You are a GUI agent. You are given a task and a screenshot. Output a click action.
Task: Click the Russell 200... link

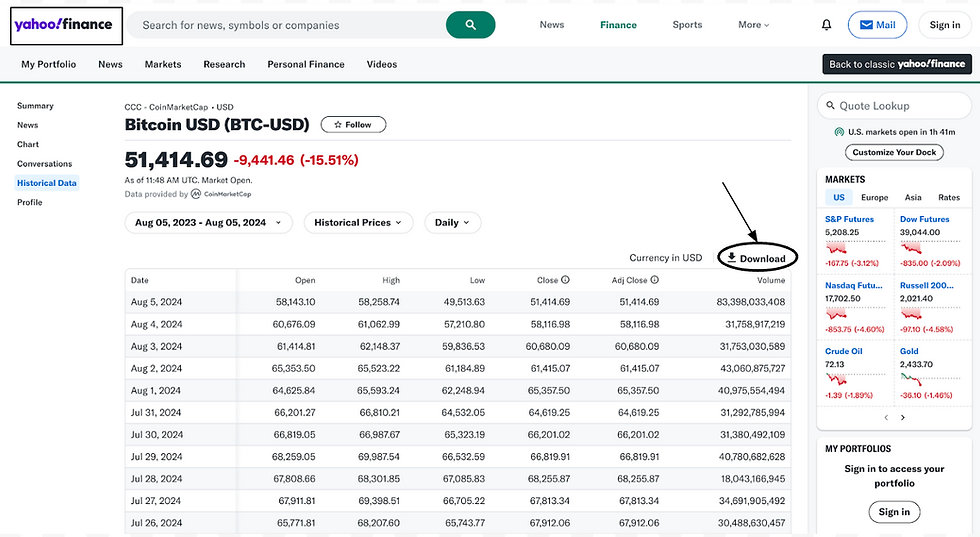[927, 286]
